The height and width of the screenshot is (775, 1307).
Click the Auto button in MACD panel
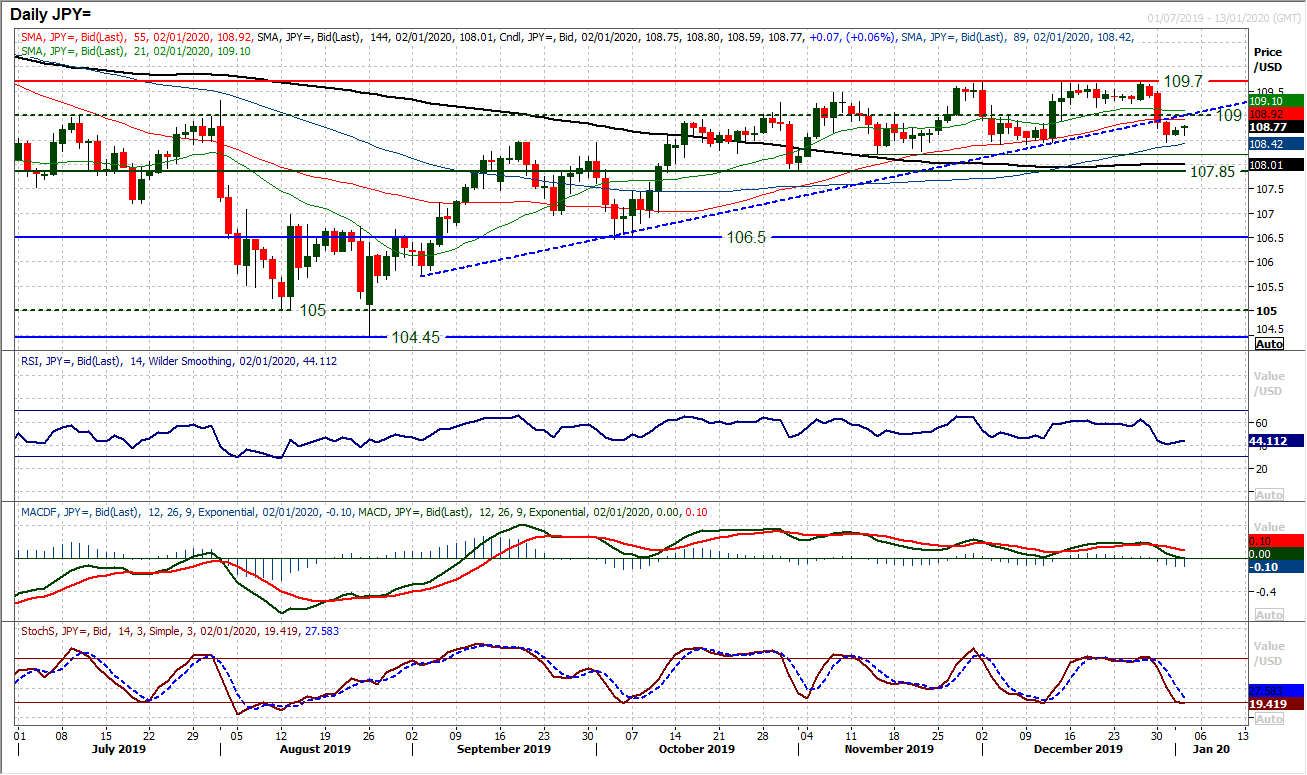click(1268, 615)
